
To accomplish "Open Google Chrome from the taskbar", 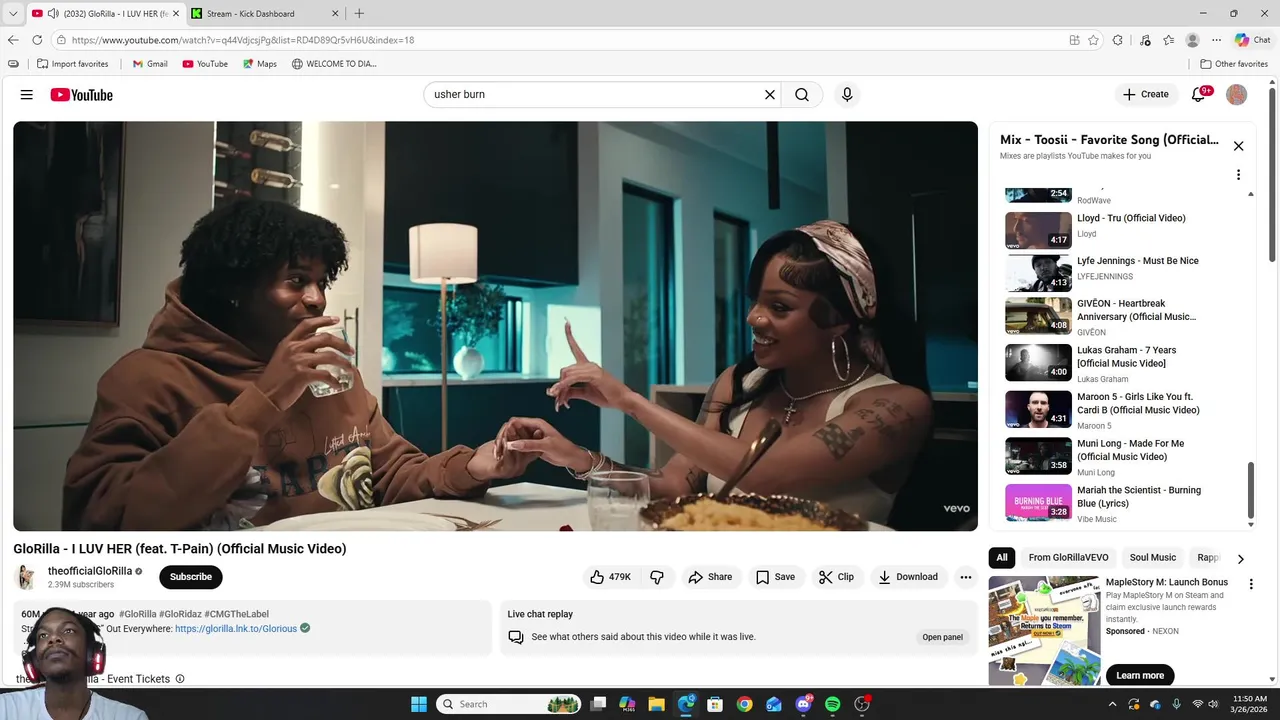I will (x=744, y=704).
